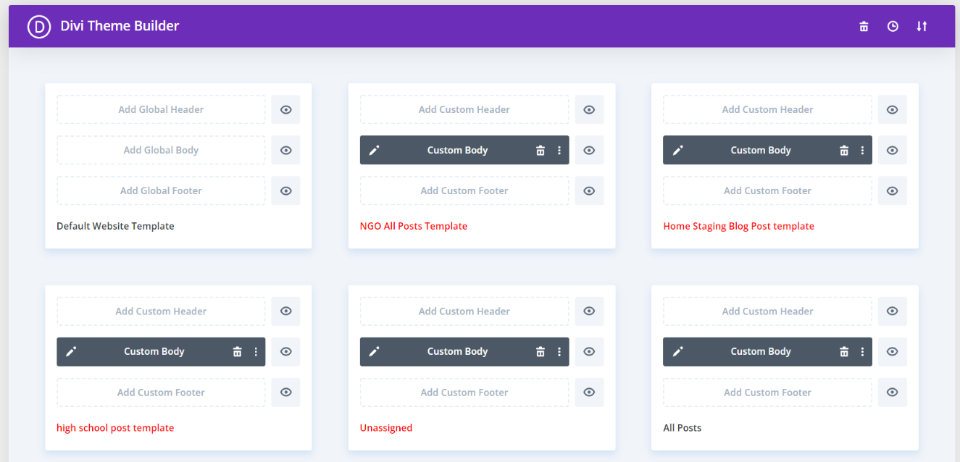Add Custom Footer to the Unassigned template
This screenshot has height=462, width=960.
(x=464, y=392)
